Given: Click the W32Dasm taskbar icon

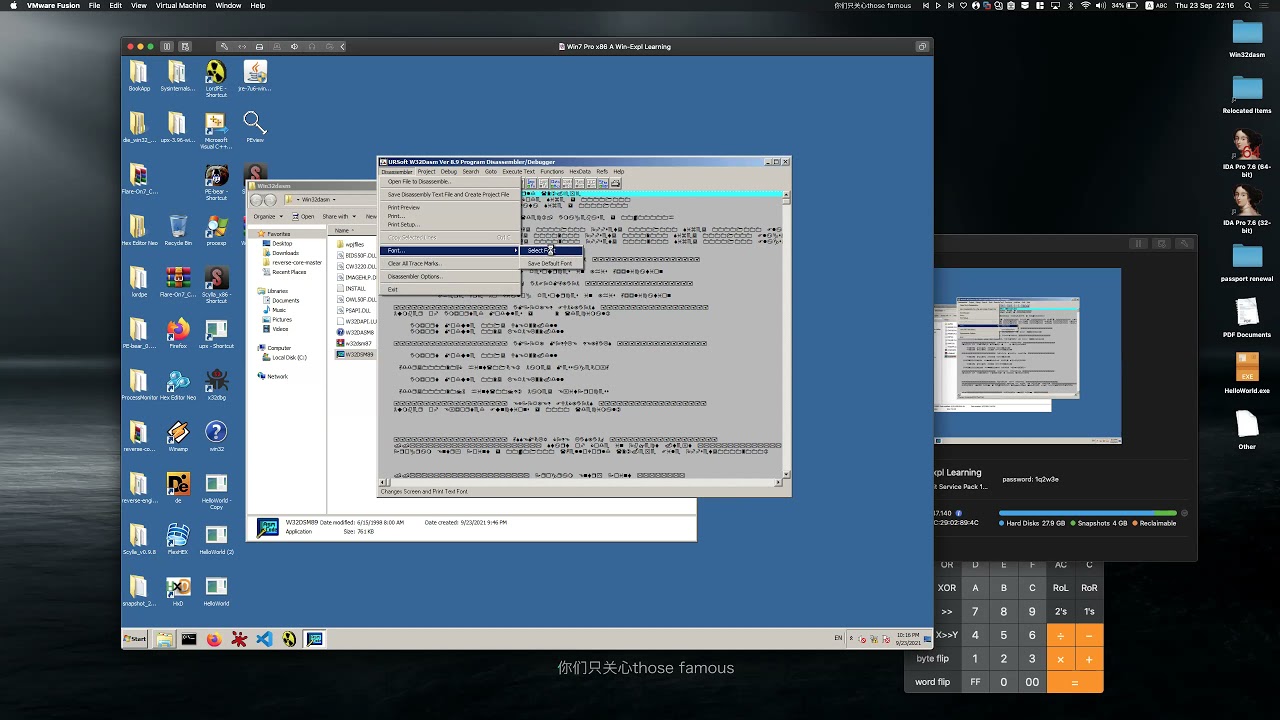Looking at the screenshot, I should tap(315, 639).
